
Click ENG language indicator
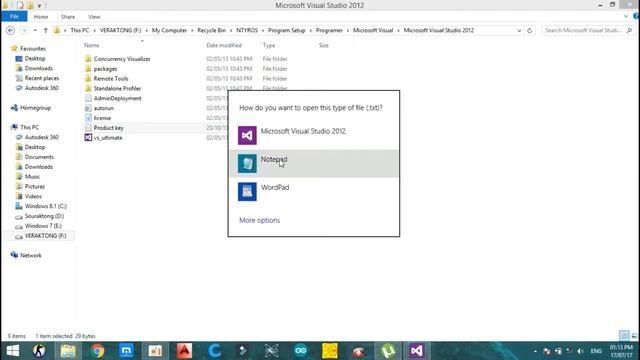click(596, 351)
